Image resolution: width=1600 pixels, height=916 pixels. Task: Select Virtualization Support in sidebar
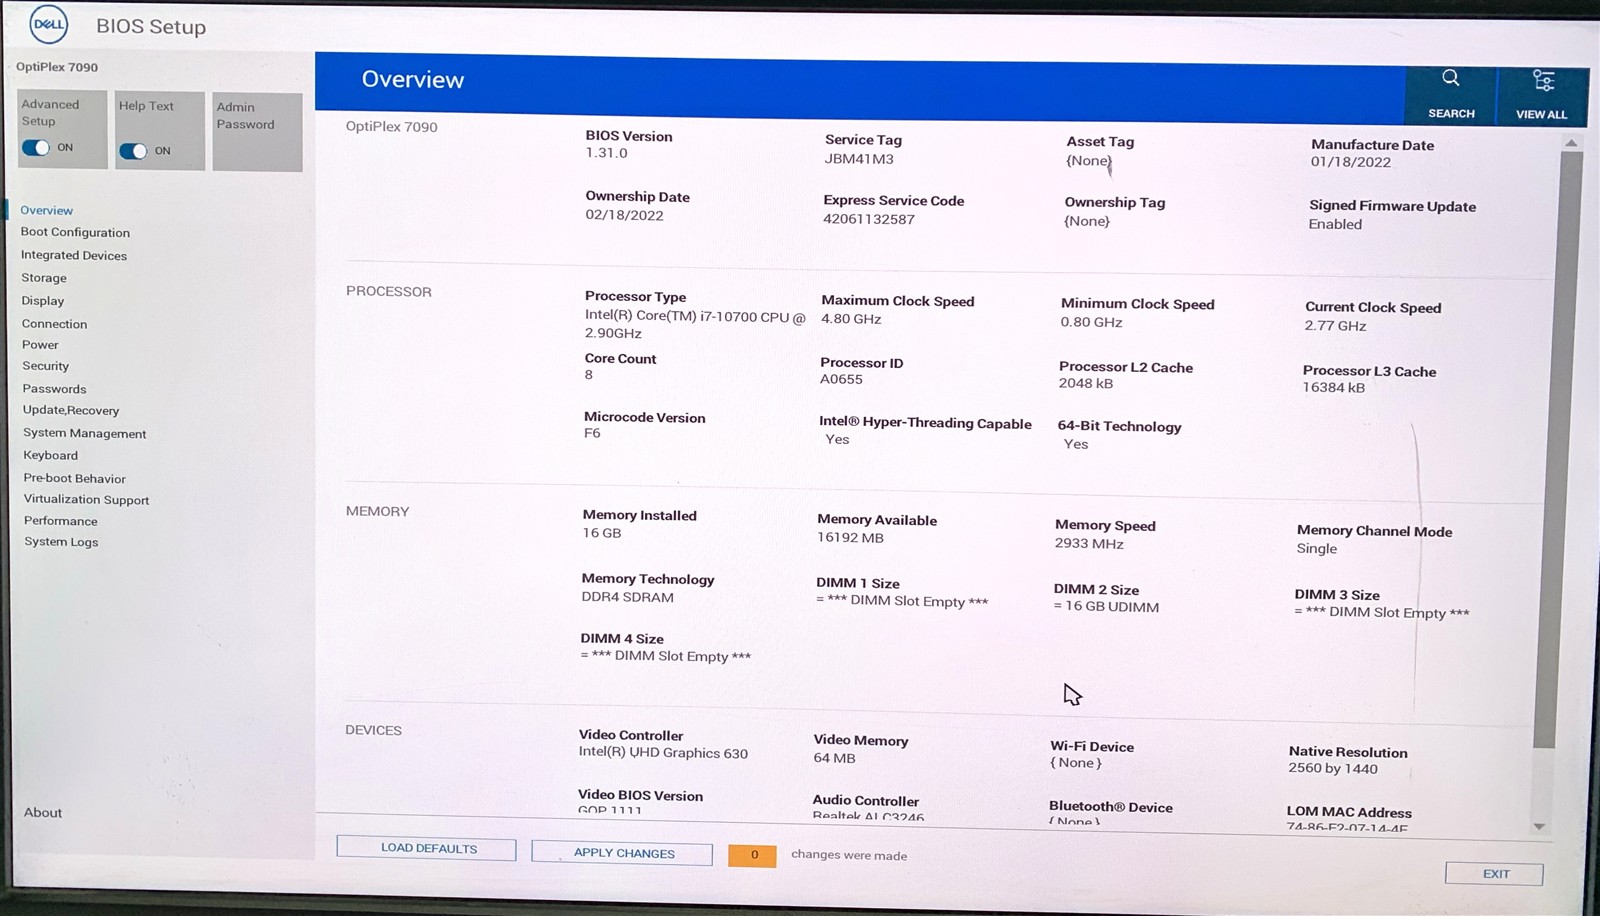pos(86,499)
